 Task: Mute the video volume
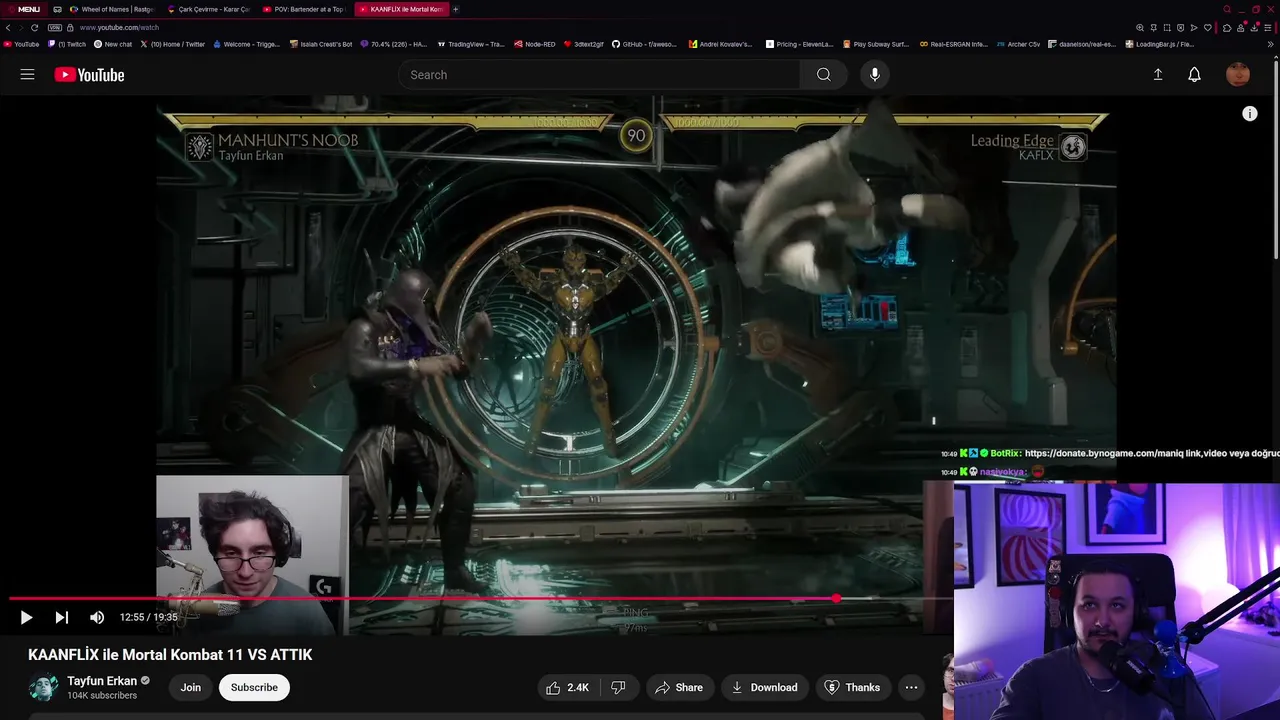[x=97, y=618]
